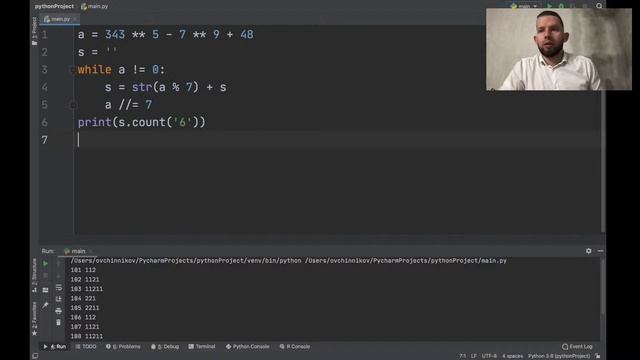Click the while keyword on line 3
Screen dimensions: 640x360
point(94,70)
